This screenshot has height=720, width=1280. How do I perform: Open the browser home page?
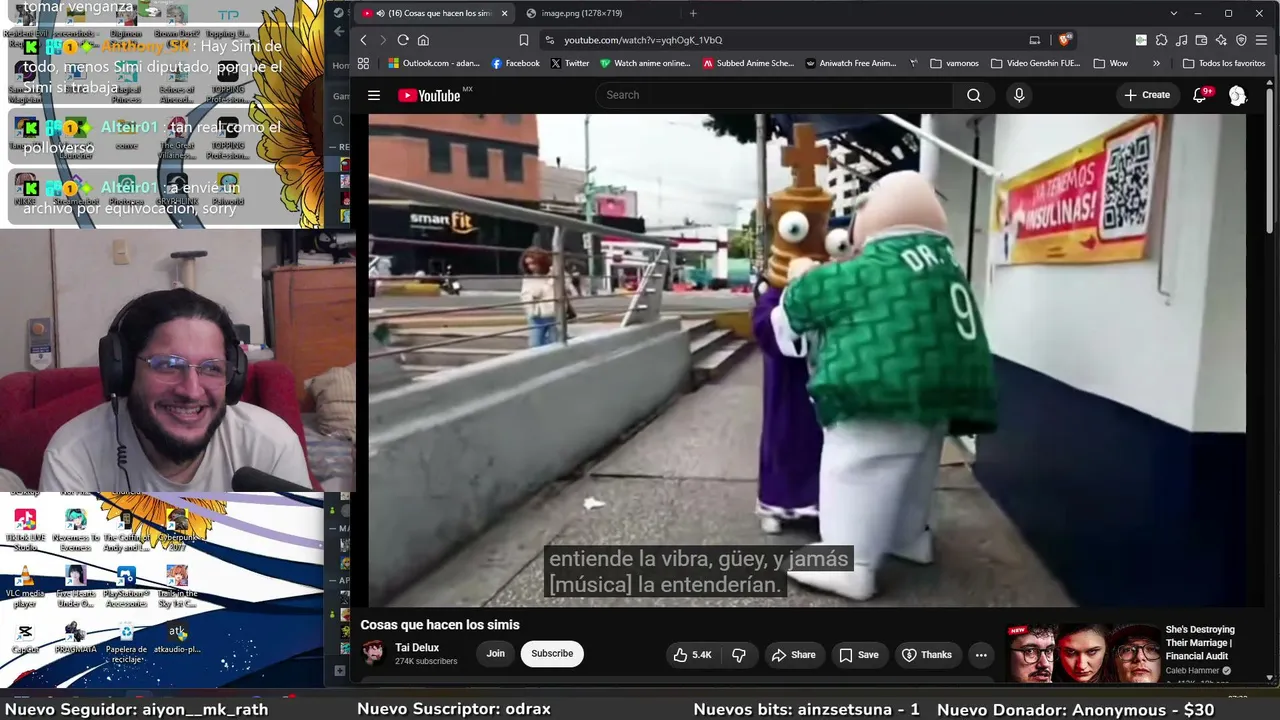(x=423, y=40)
